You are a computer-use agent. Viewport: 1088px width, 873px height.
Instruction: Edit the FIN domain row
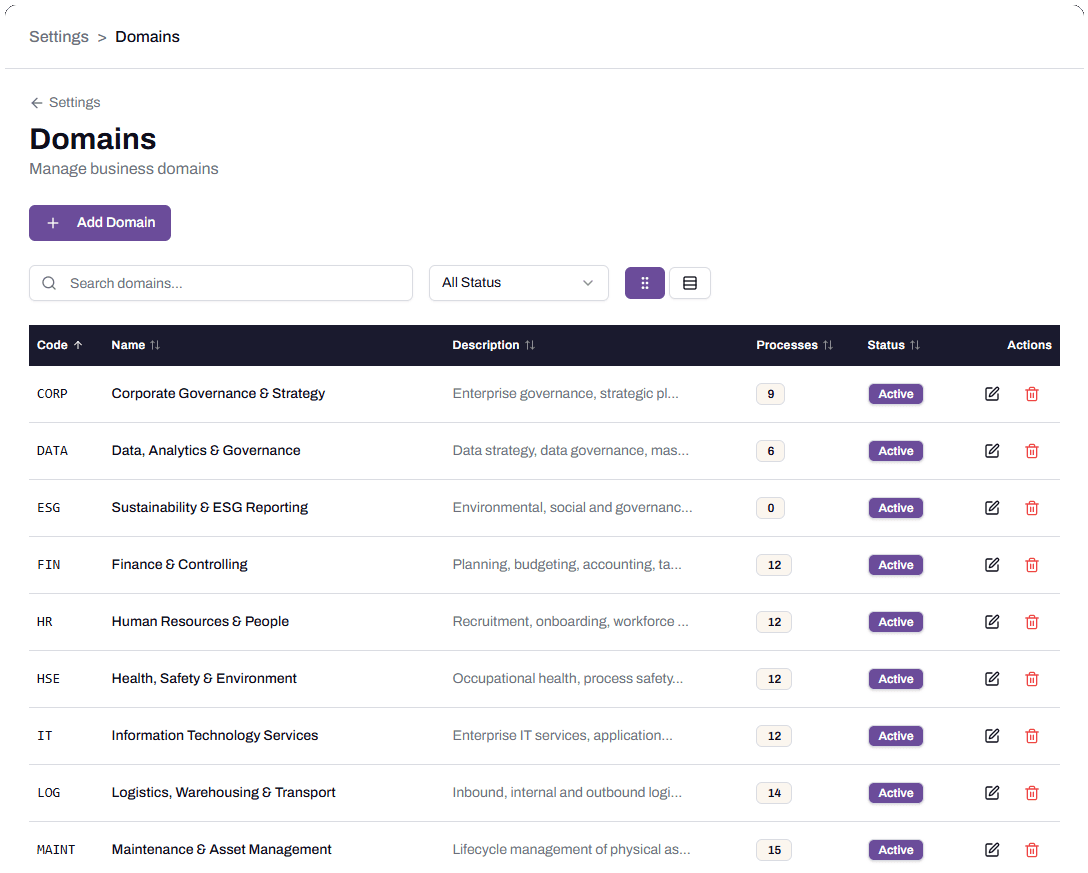[992, 564]
